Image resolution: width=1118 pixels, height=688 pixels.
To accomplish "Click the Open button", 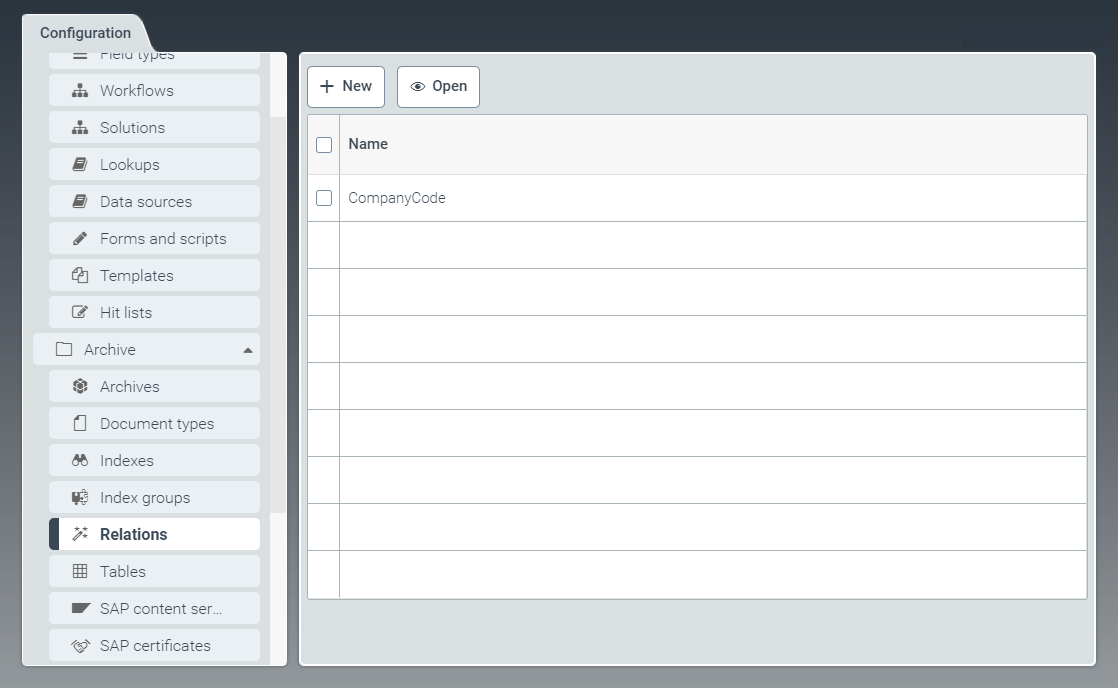I will coord(438,87).
